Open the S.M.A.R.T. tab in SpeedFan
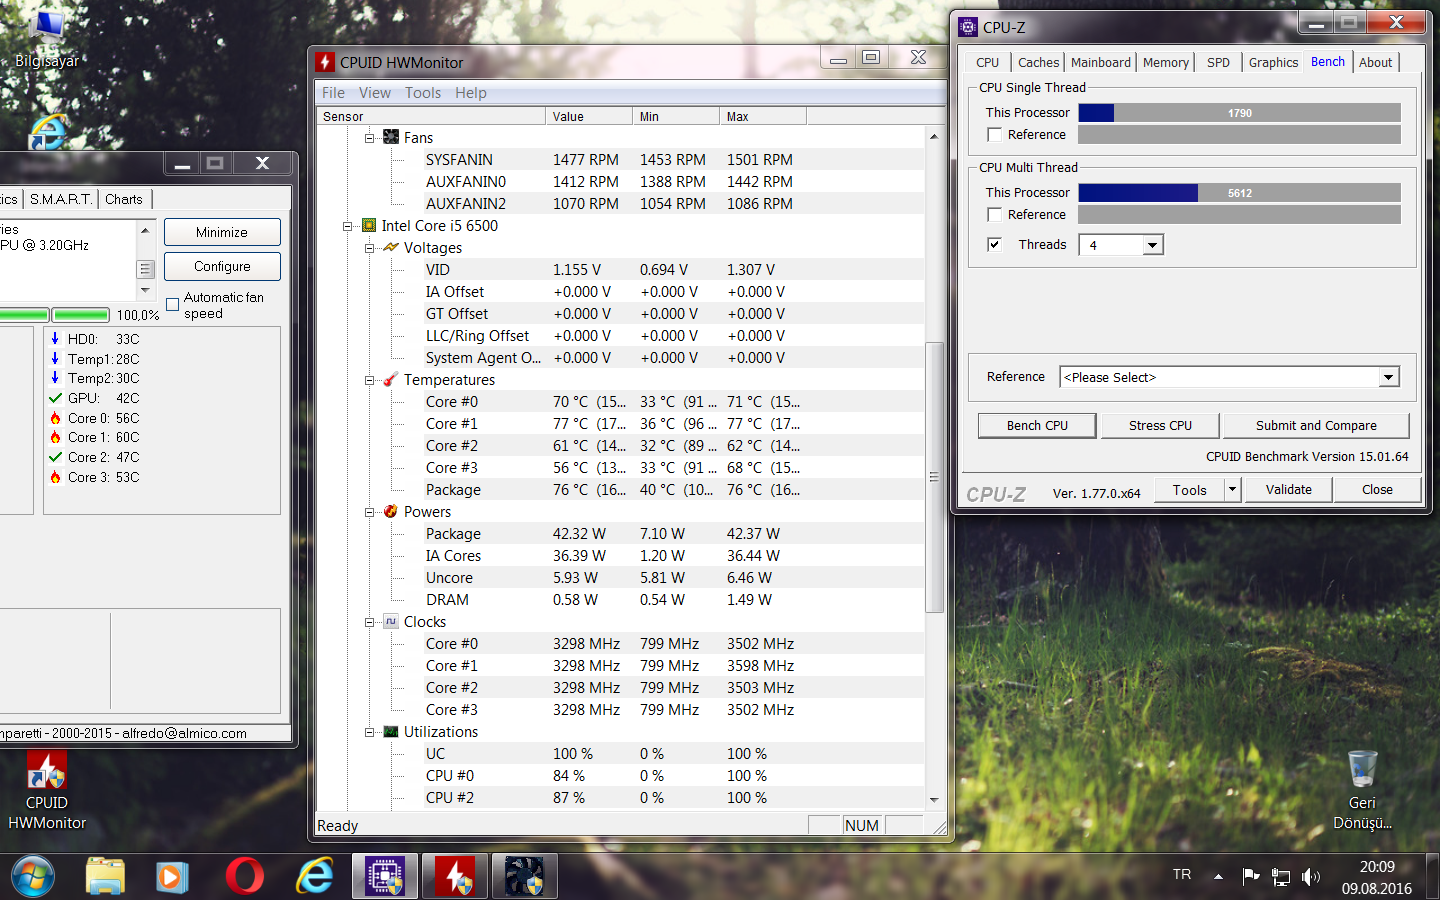 pyautogui.click(x=60, y=199)
